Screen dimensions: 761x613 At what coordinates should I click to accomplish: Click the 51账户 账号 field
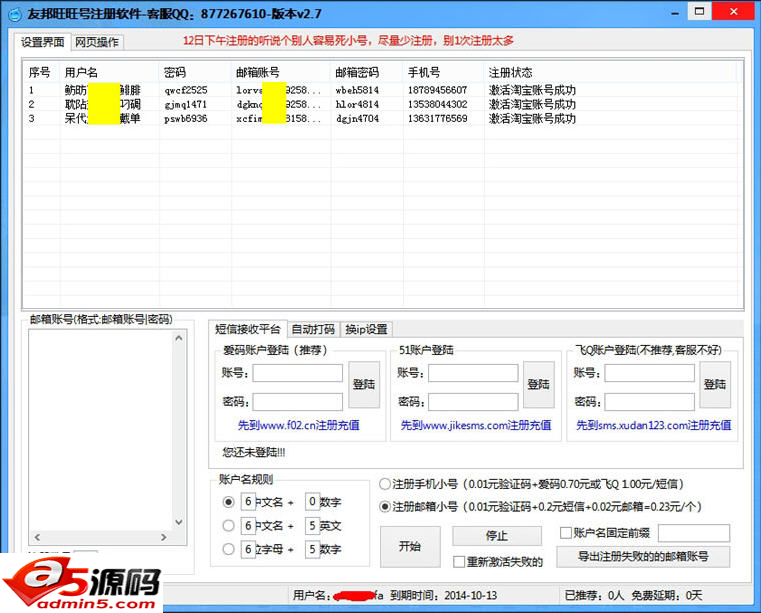pyautogui.click(x=473, y=373)
